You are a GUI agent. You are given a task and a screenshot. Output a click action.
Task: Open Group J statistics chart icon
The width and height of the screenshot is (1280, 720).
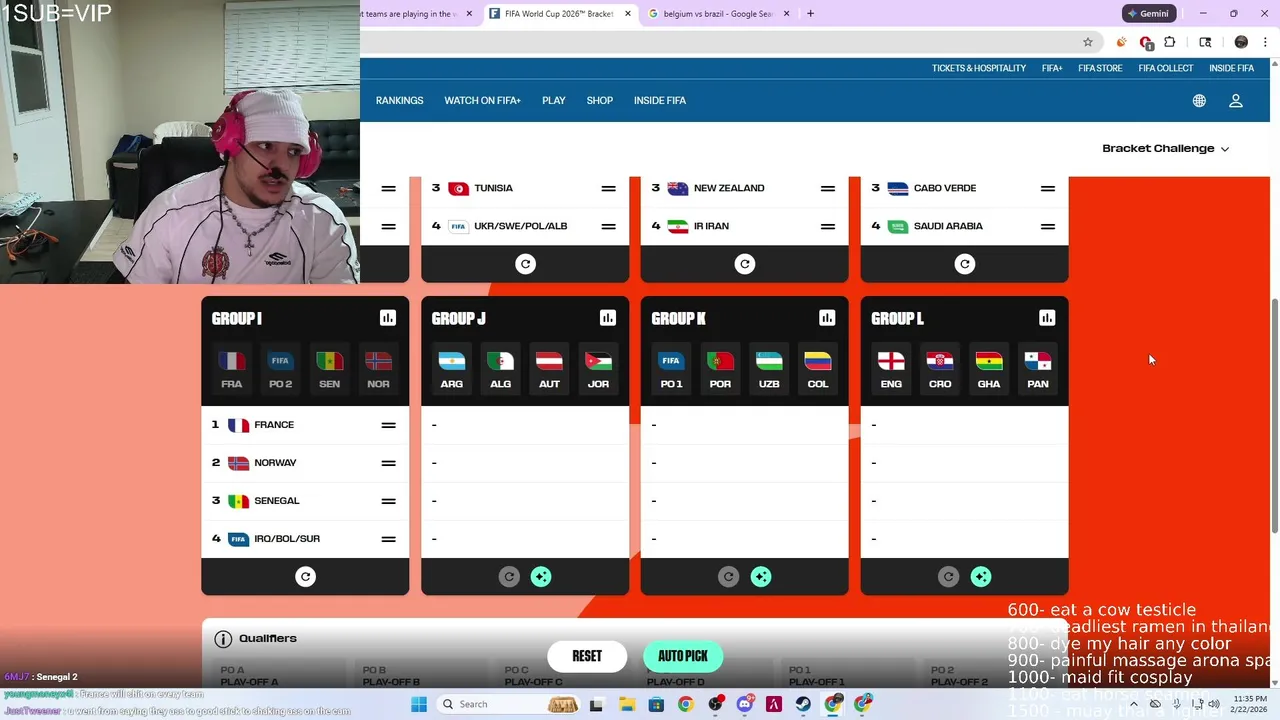pos(608,318)
